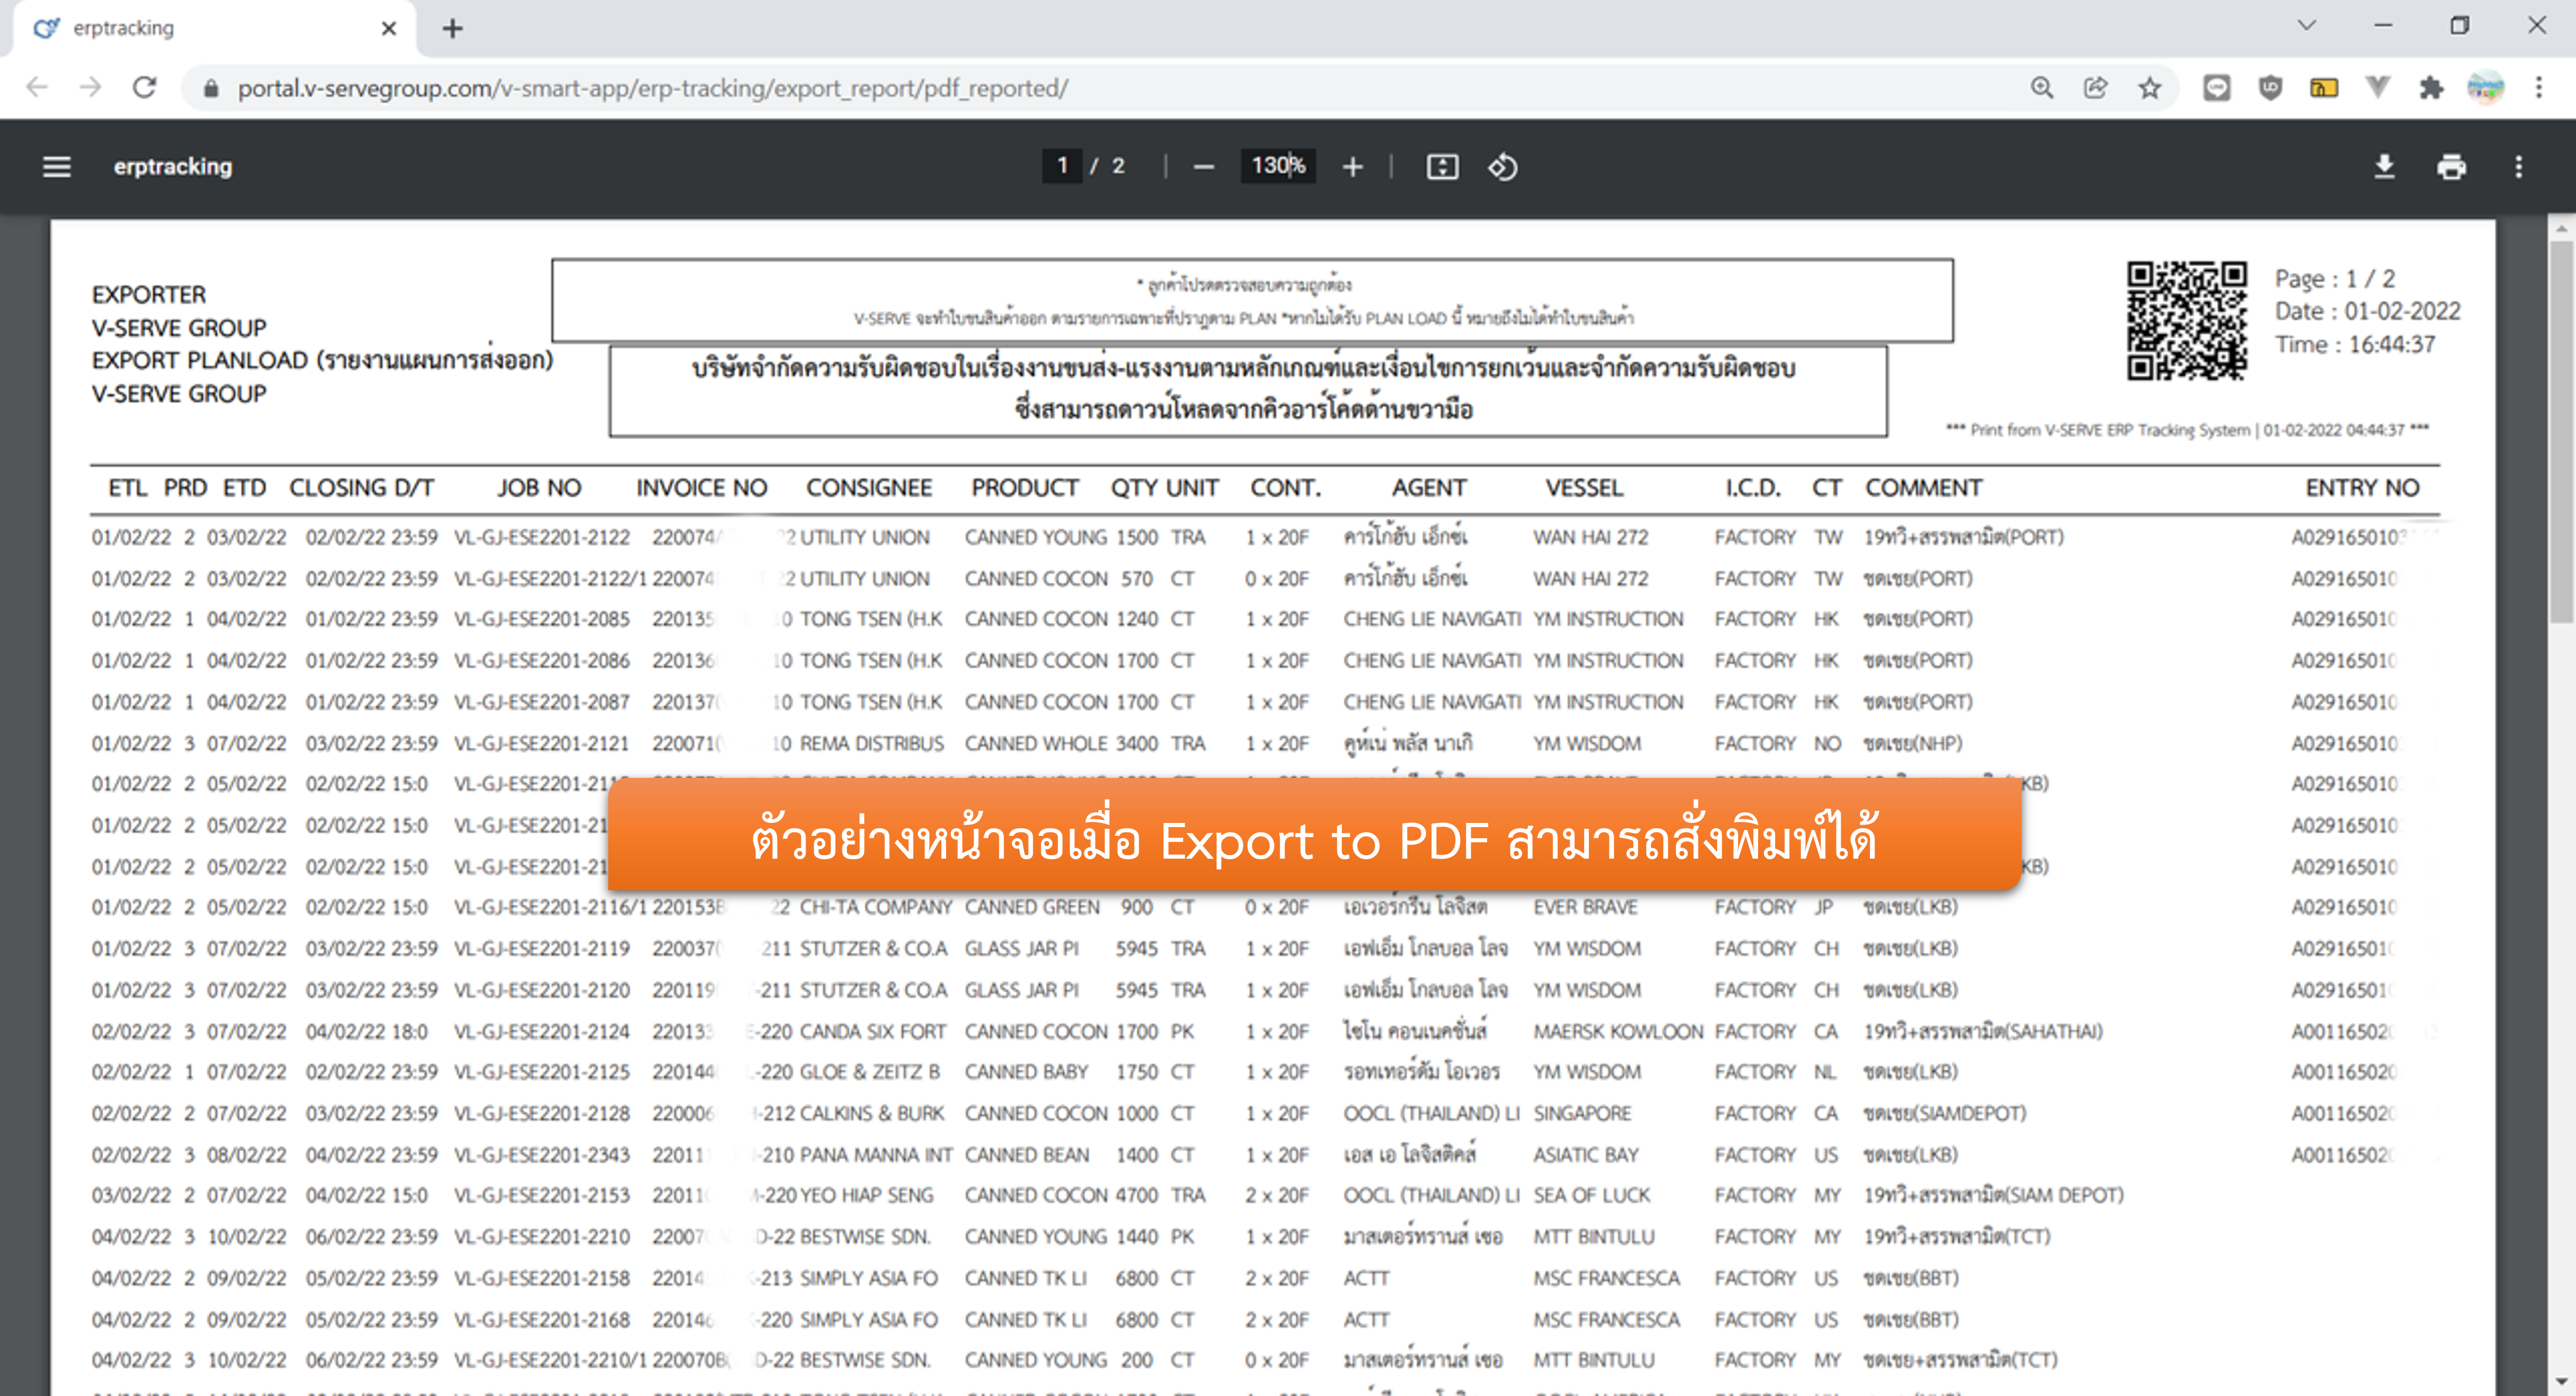Image resolution: width=2576 pixels, height=1396 pixels.
Task: Click consignee PANA MANNA INT
Action: [x=876, y=1154]
